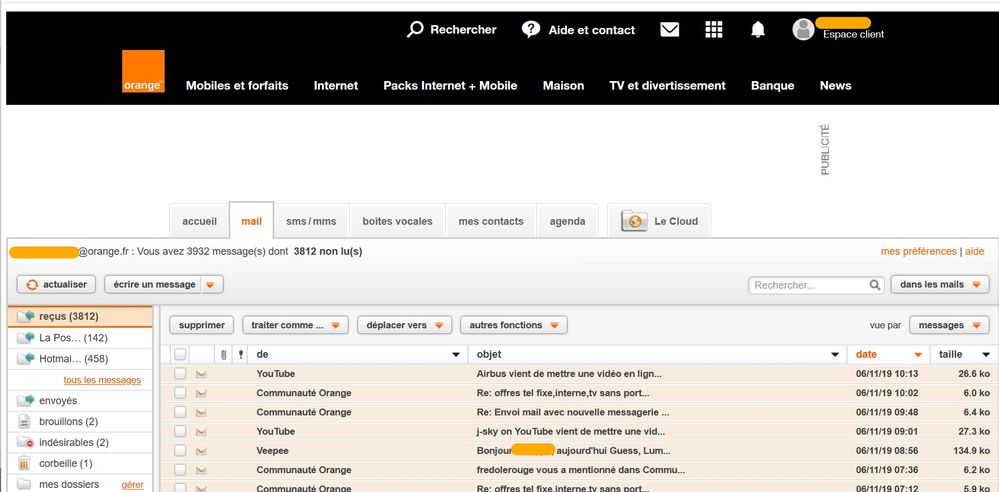The height and width of the screenshot is (492, 999).
Task: Open message 'Airbus vient de mettre une vidéo en lign...'
Action: click(569, 374)
